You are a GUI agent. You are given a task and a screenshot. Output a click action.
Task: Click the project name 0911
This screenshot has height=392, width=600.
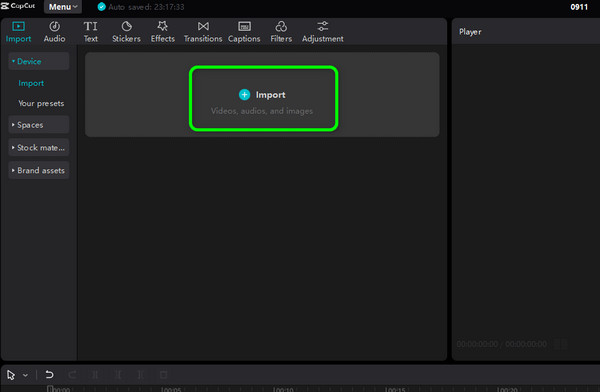579,7
